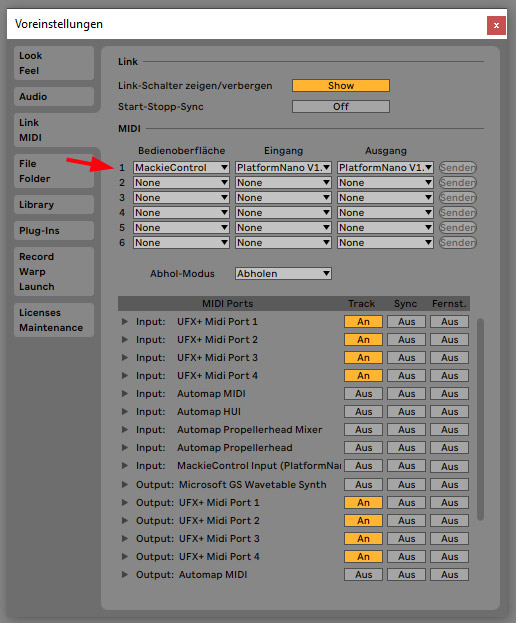Open the Look Feel preferences tab
This screenshot has width=516, height=624.
pos(54,63)
